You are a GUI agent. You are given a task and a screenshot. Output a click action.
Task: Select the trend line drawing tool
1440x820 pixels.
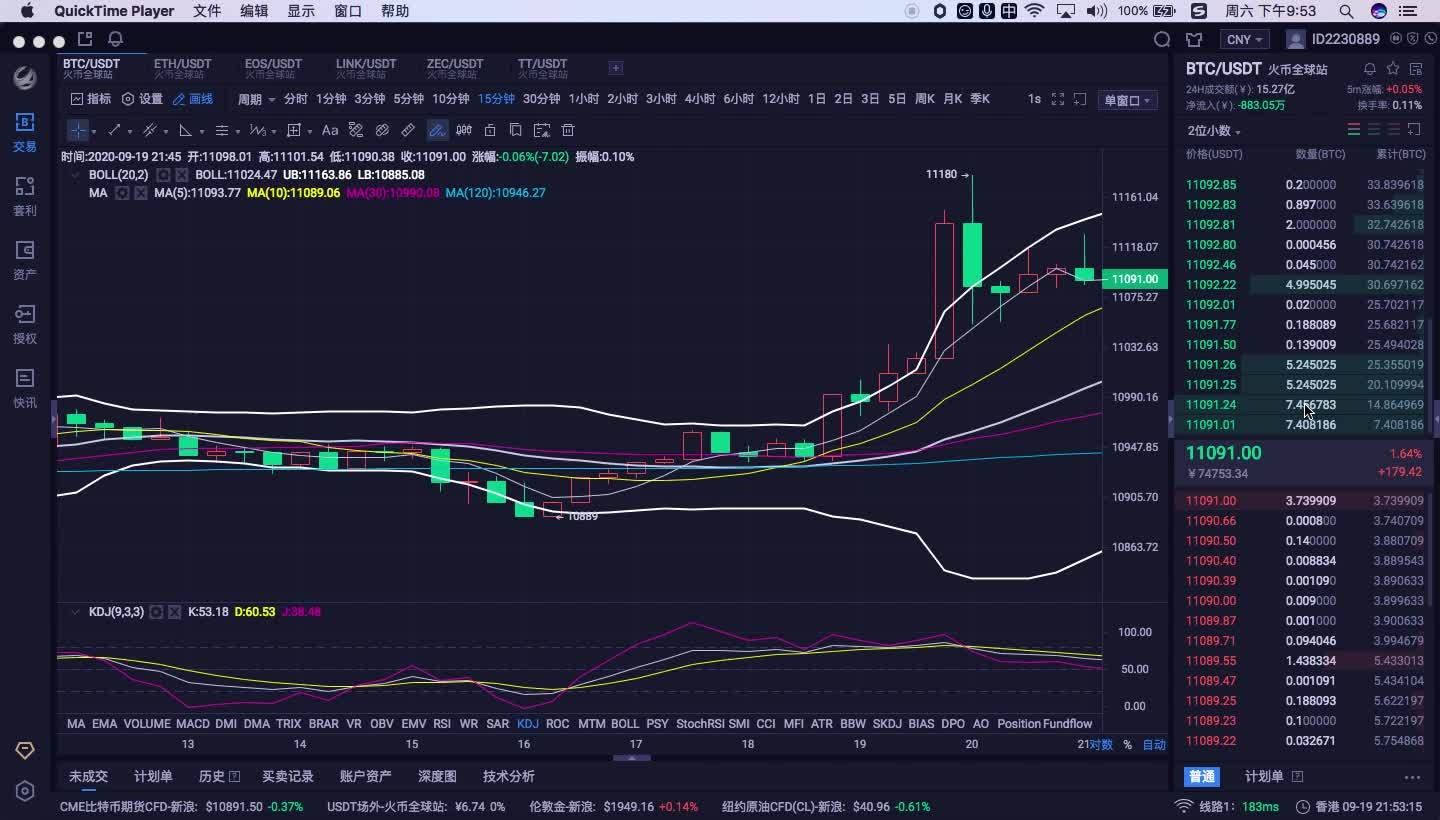point(114,130)
